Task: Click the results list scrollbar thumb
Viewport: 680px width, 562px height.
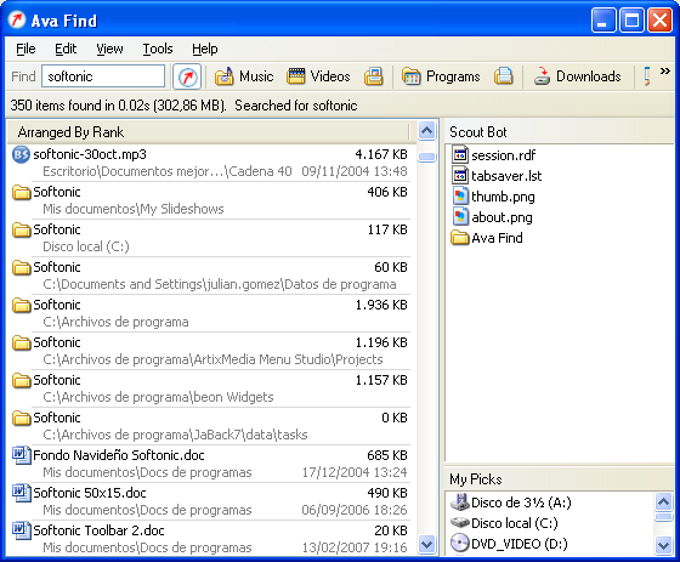Action: click(x=427, y=157)
